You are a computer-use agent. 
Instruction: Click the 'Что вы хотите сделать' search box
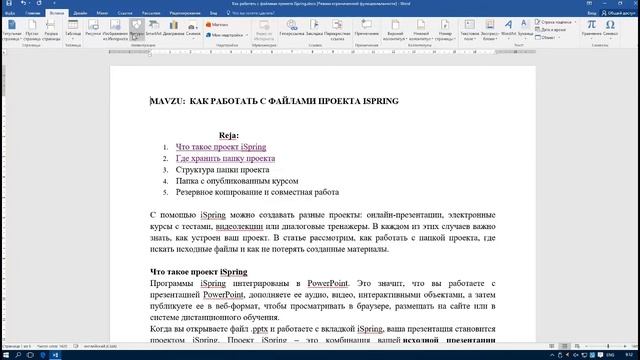click(250, 13)
